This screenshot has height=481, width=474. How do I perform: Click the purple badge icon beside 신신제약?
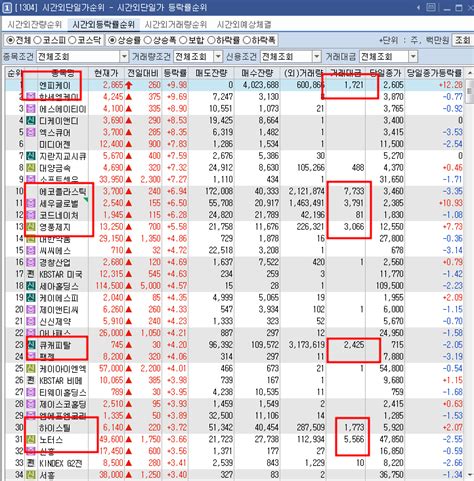tap(31, 322)
